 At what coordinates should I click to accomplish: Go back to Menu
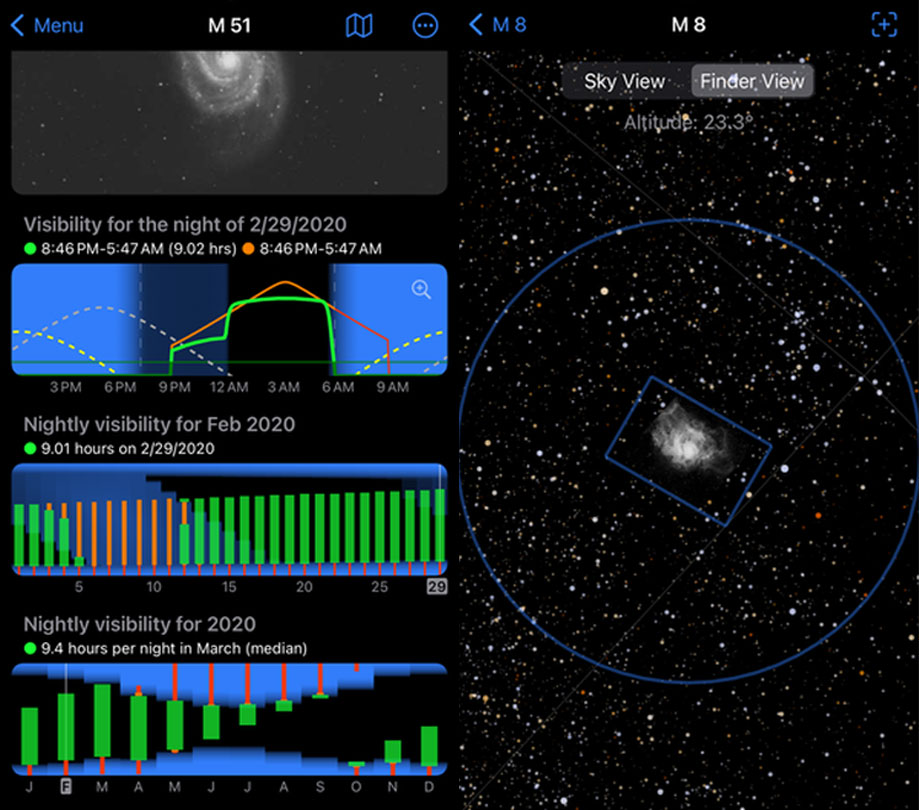pyautogui.click(x=58, y=26)
